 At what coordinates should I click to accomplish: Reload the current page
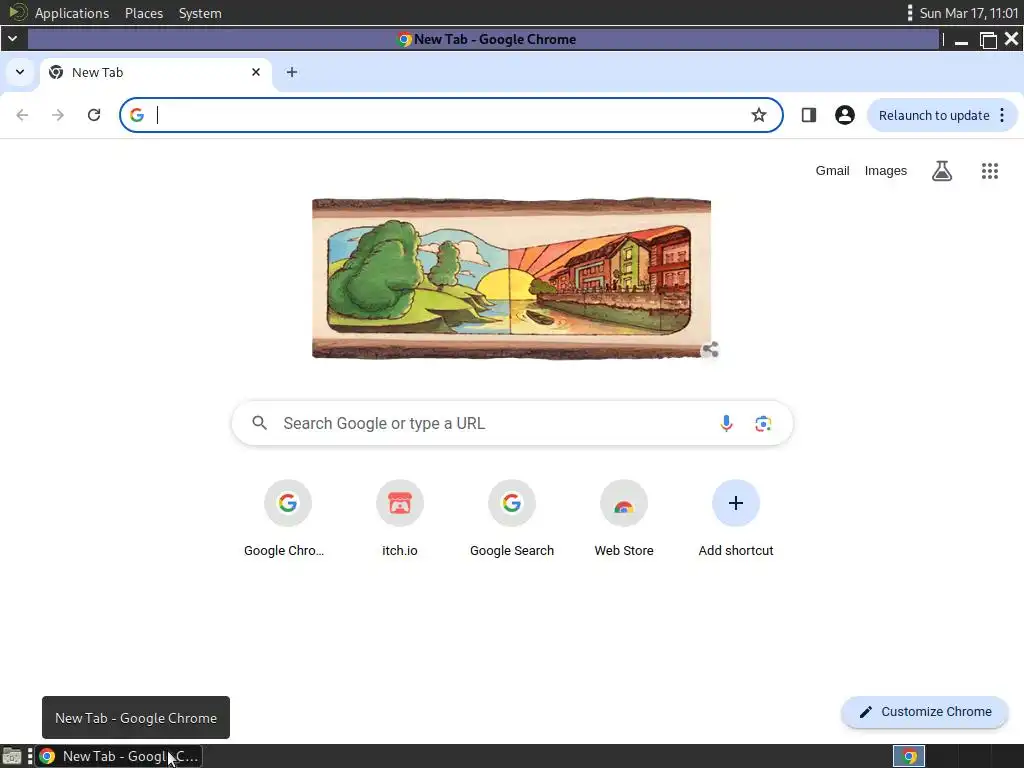94,115
